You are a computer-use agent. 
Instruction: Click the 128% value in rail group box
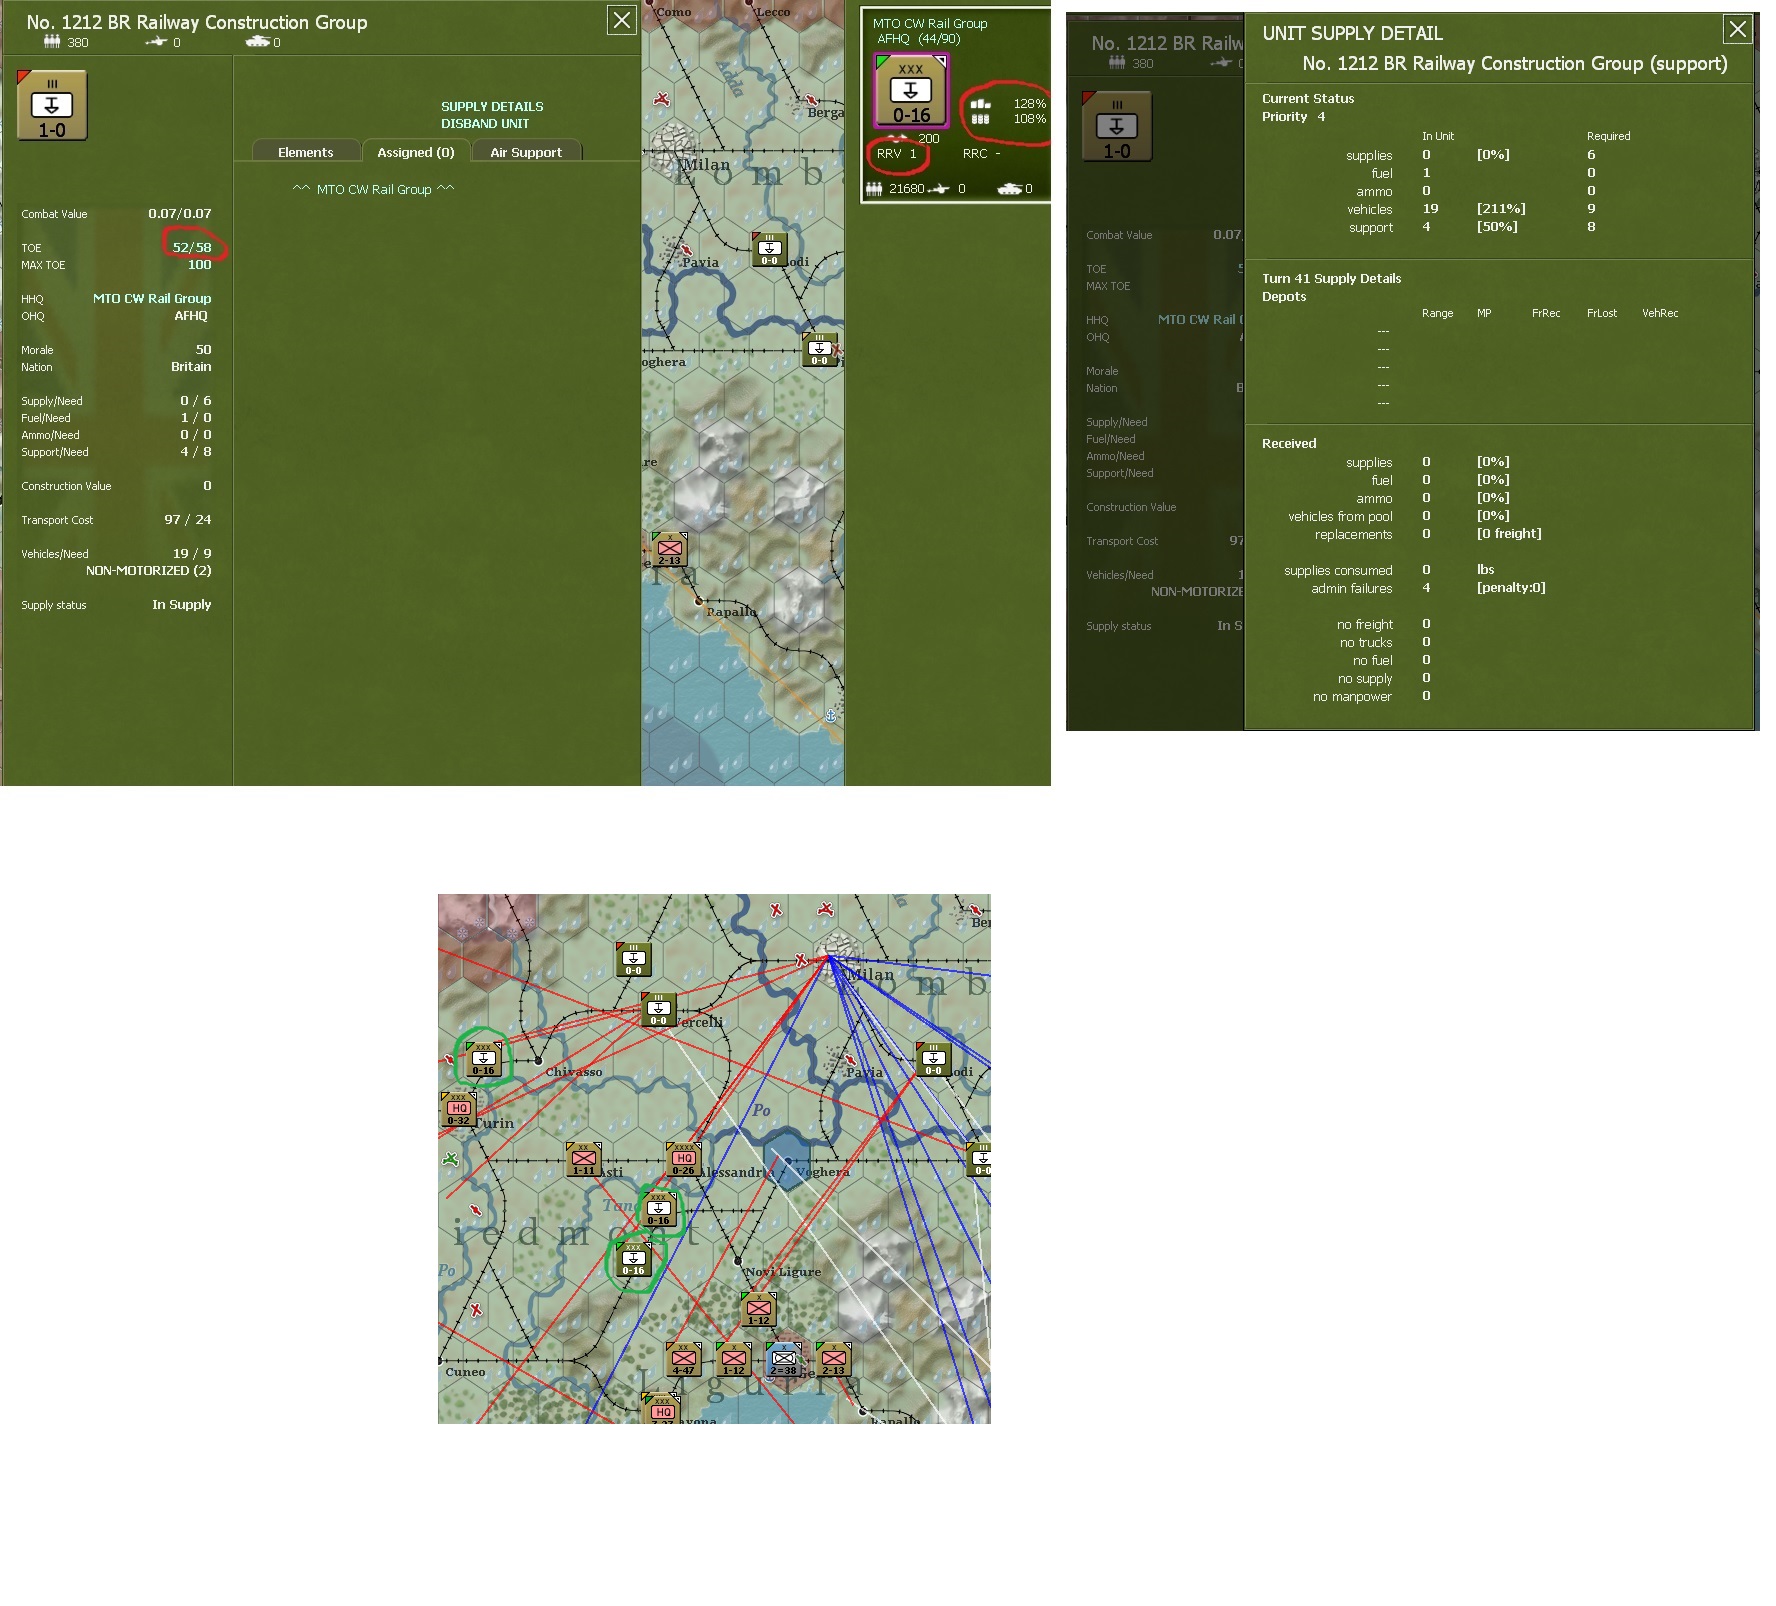[1030, 103]
